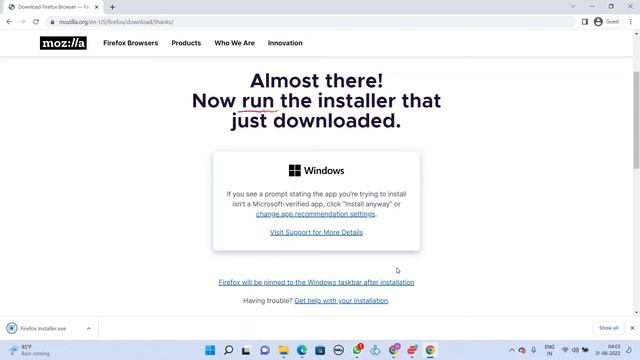The image size is (640, 360).
Task: Open Task View on the taskbar
Action: [246, 350]
